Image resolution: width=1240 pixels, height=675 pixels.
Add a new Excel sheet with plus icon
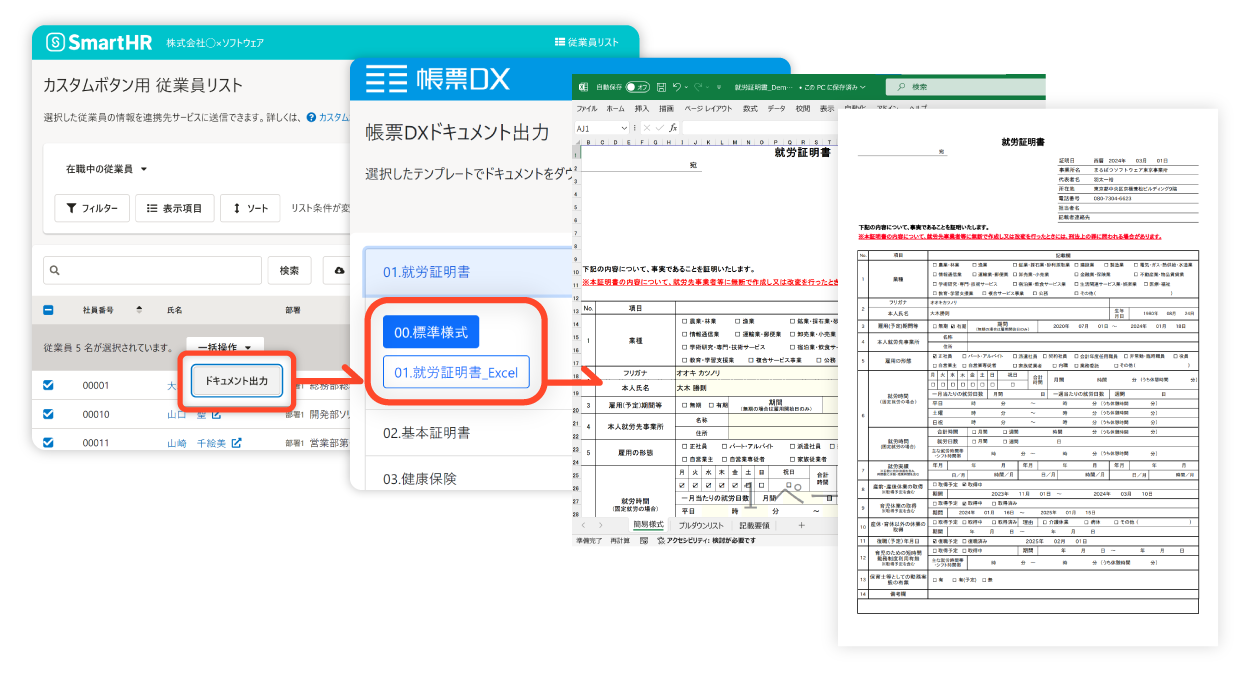(800, 525)
